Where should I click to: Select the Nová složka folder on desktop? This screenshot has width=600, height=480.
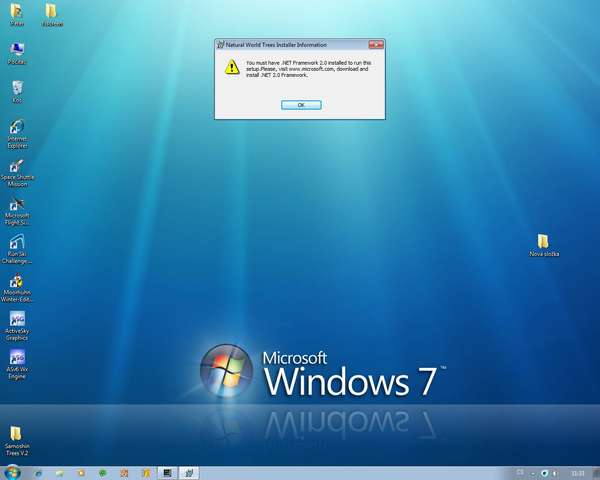544,245
